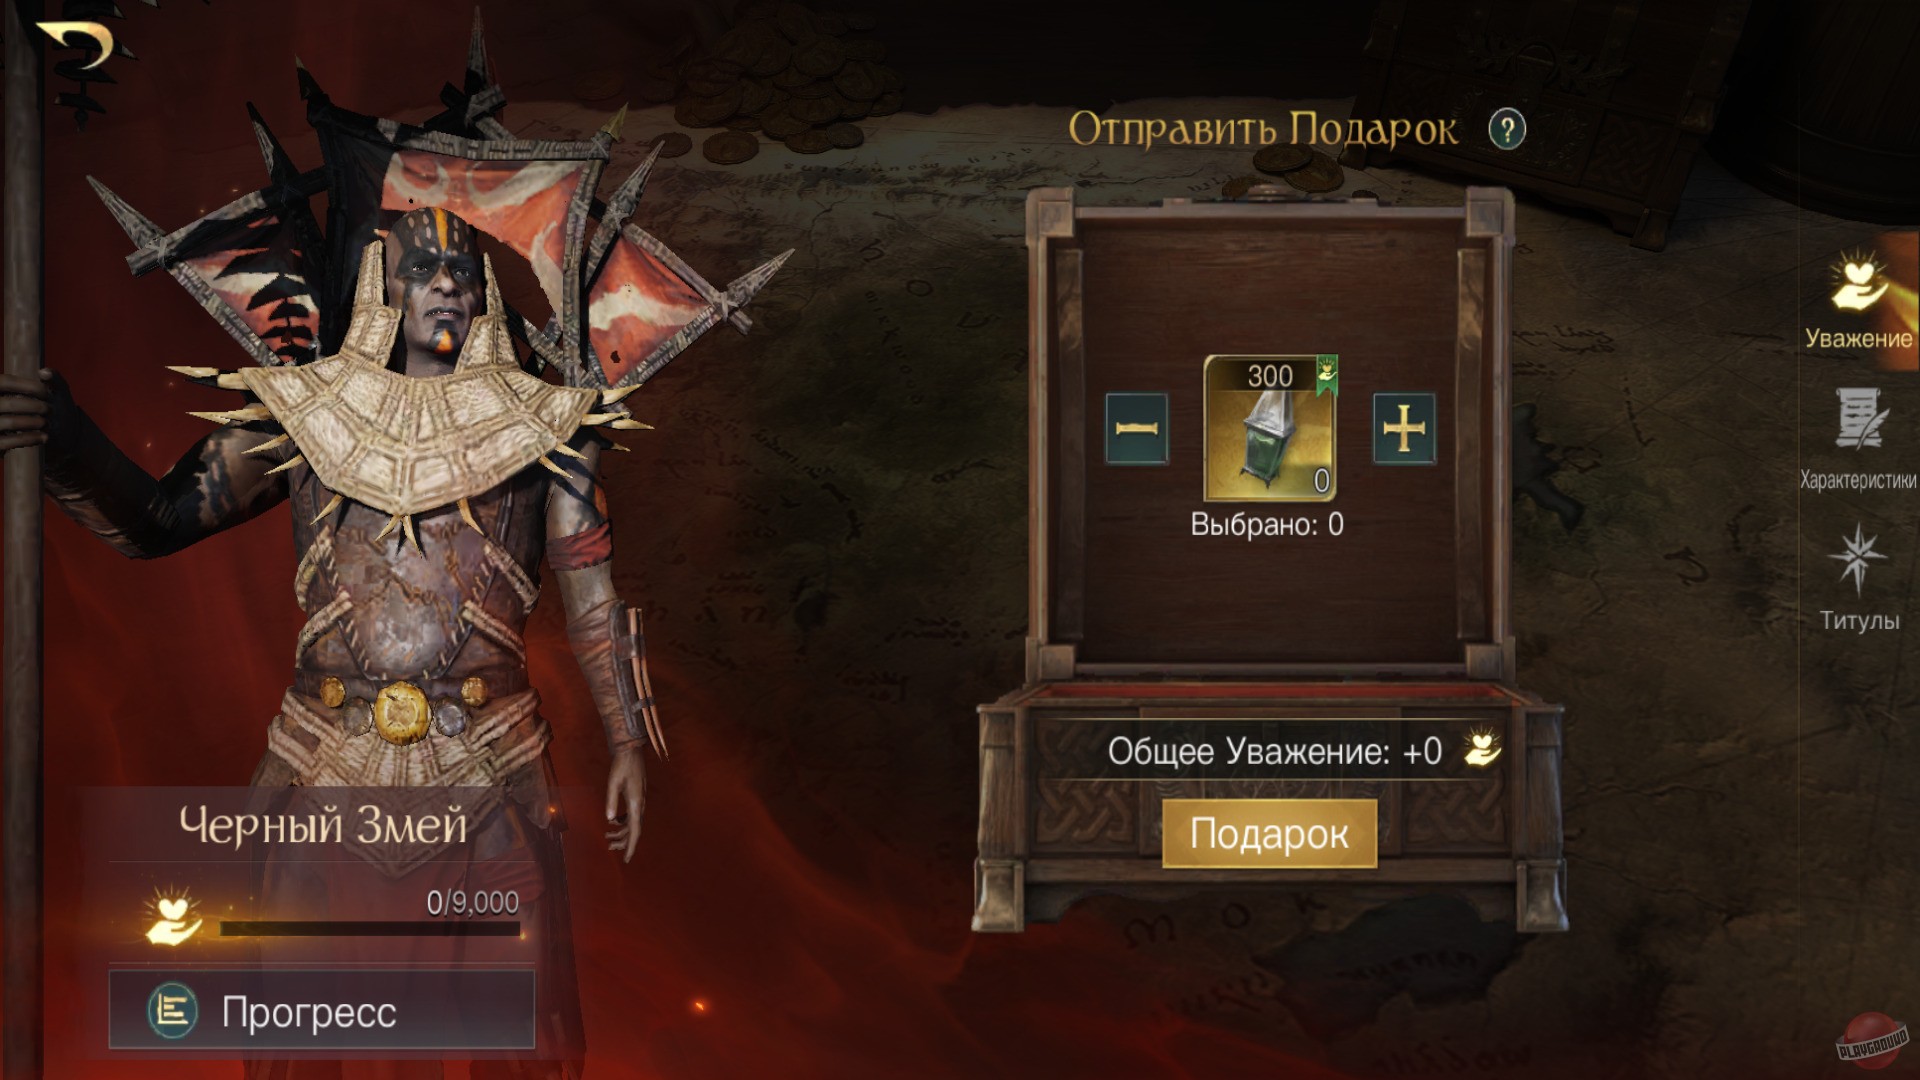The height and width of the screenshot is (1080, 1920).
Task: Switch to the Уважение tab
Action: point(1858,301)
